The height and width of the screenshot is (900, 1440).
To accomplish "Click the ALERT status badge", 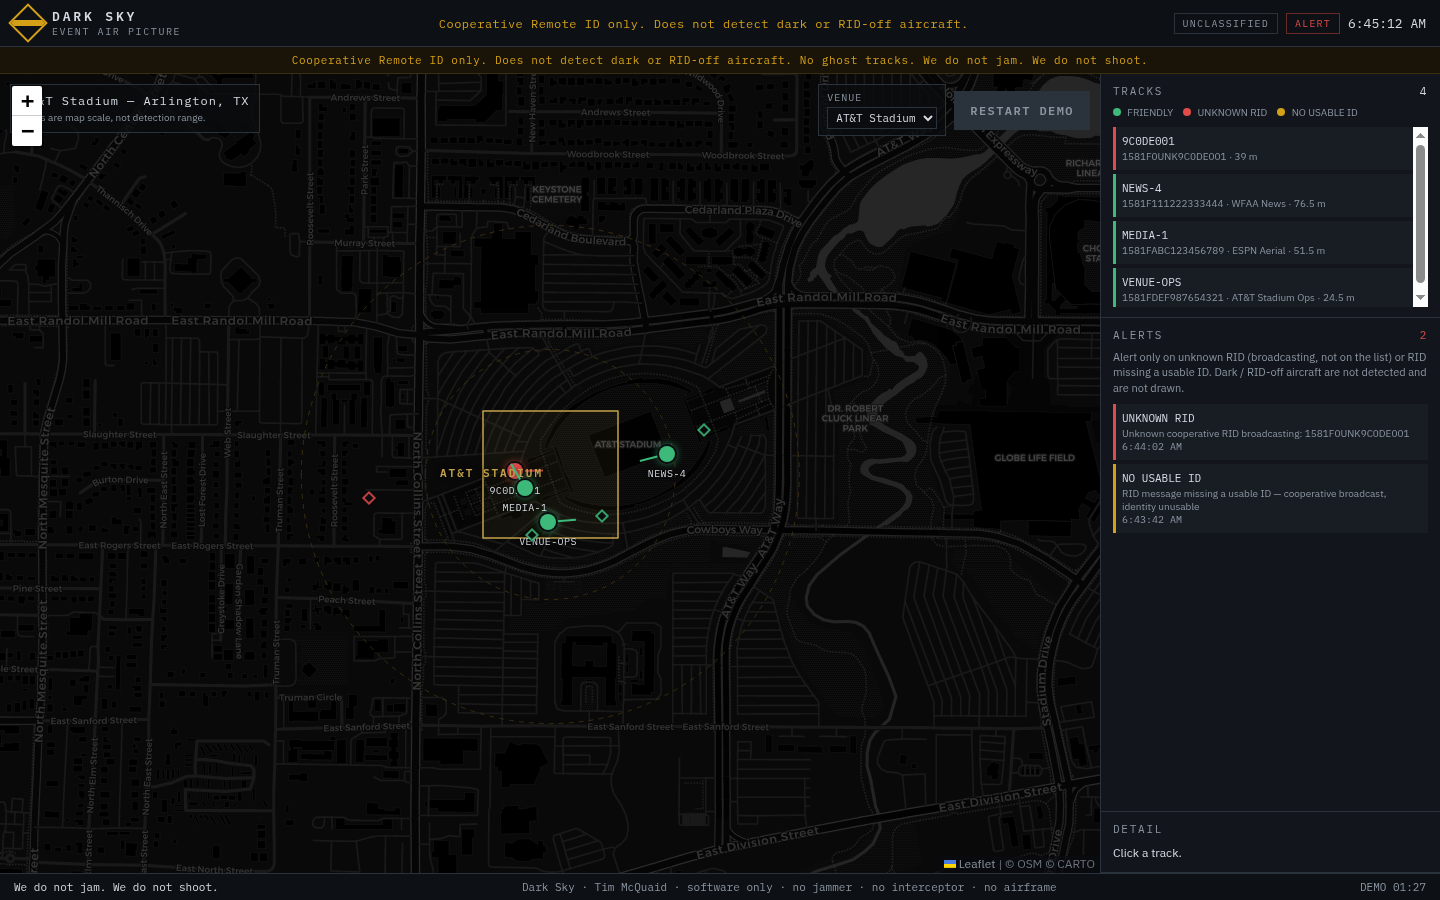I will click(x=1313, y=23).
